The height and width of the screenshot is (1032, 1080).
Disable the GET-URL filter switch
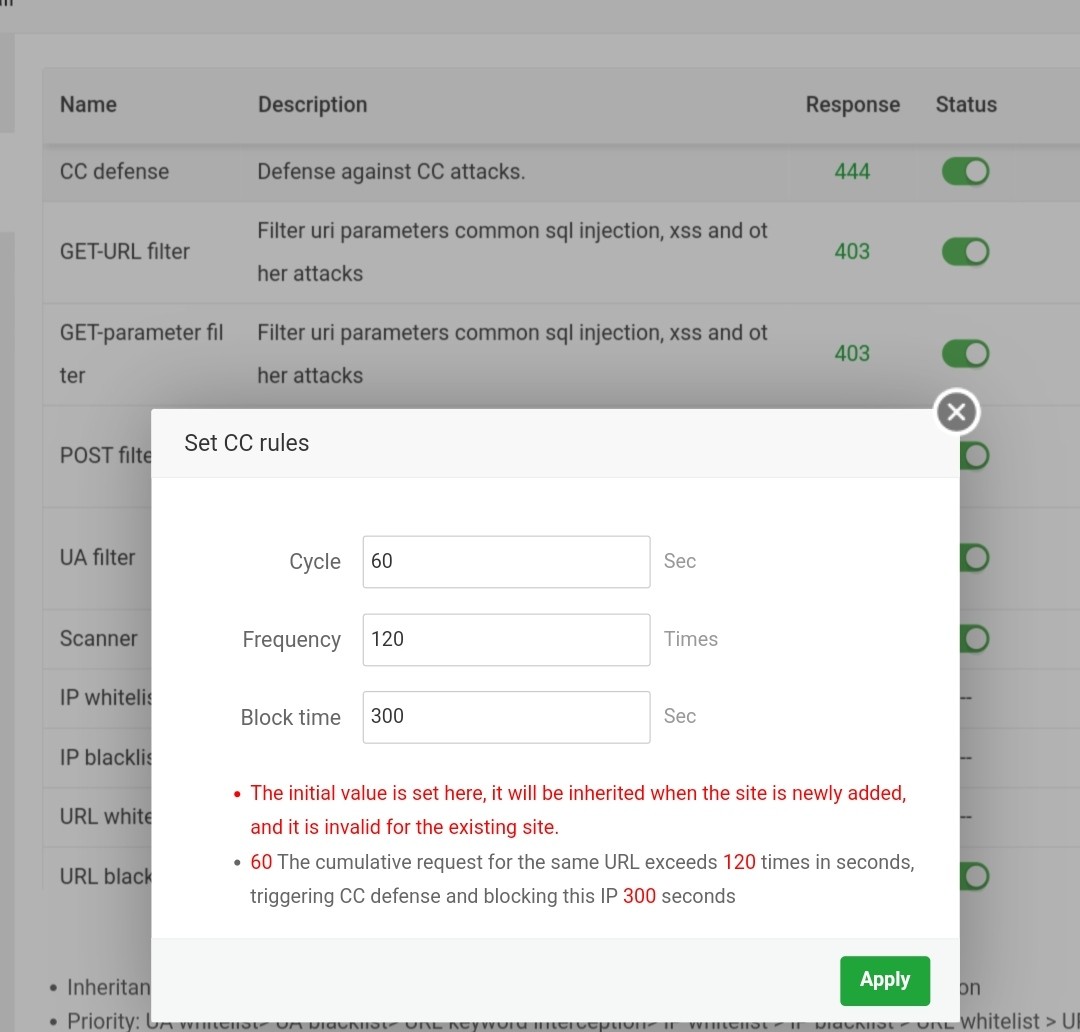click(x=965, y=252)
